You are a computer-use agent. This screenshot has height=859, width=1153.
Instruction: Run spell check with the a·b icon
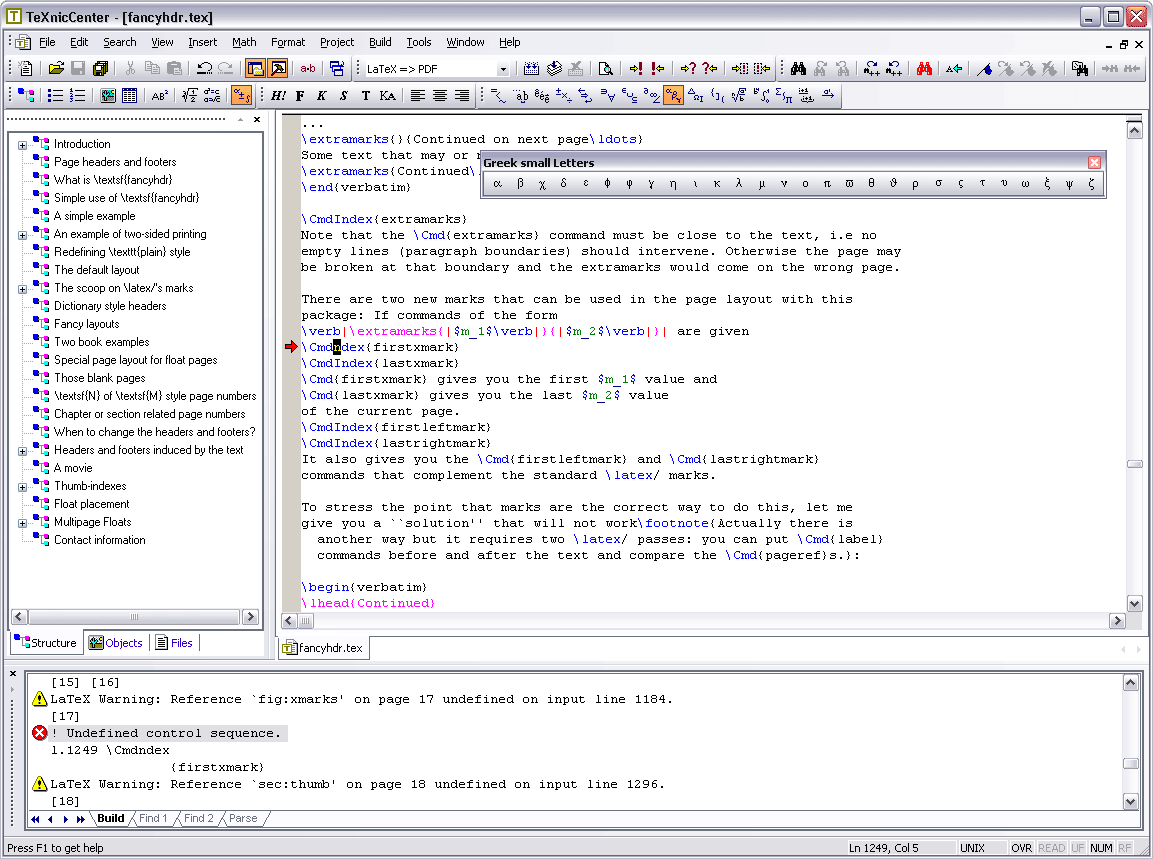point(307,69)
